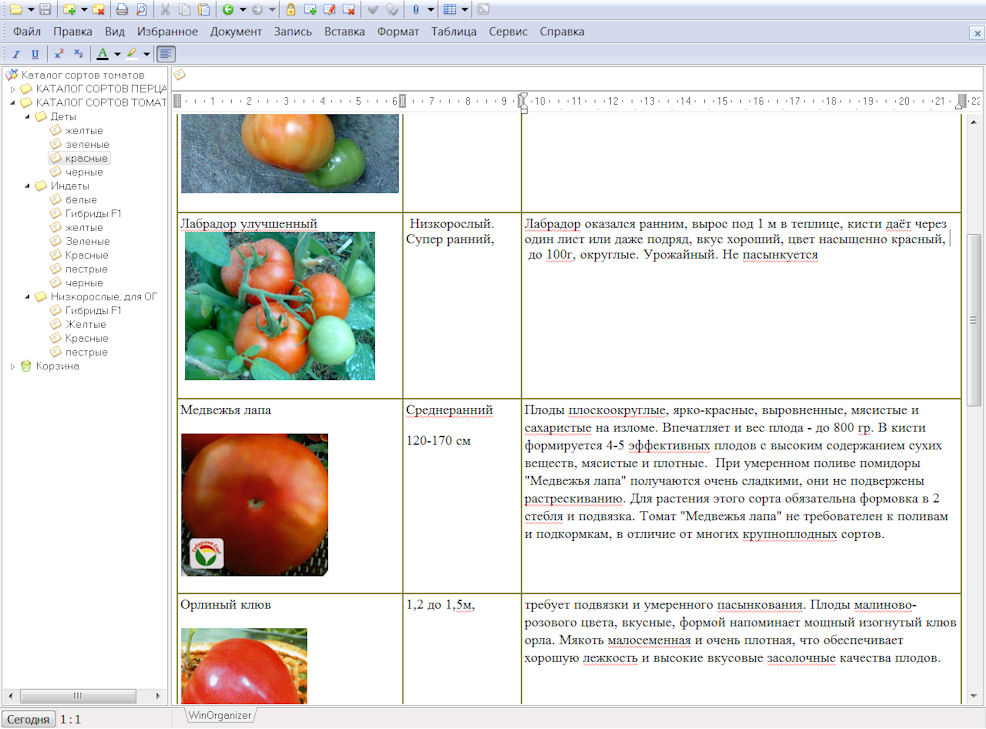Image resolution: width=986 pixels, height=729 pixels.
Task: Open the Корзина trash item
Action: 57,366
